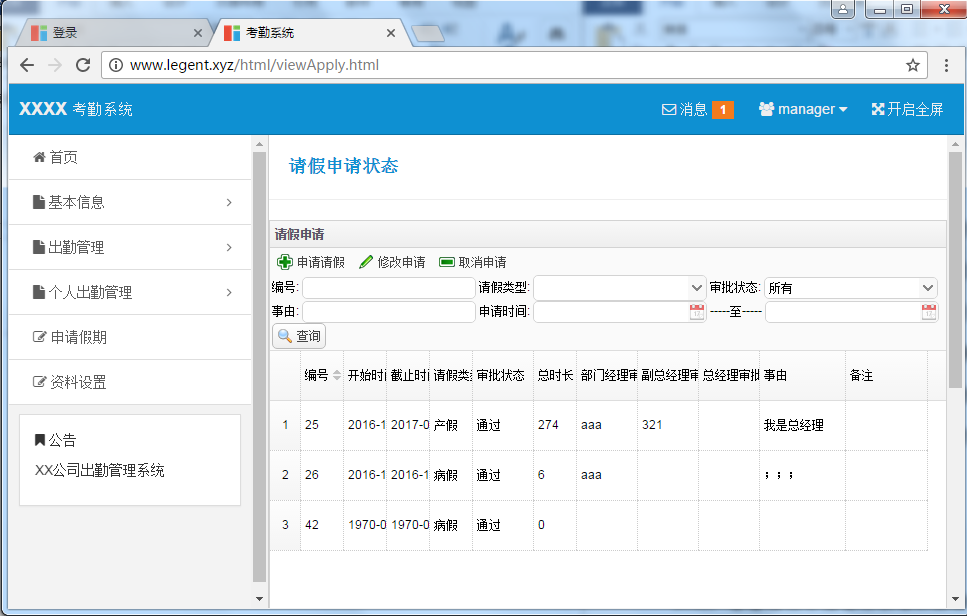
Task: Click 副总经理审批 column header
Action: pos(668,376)
